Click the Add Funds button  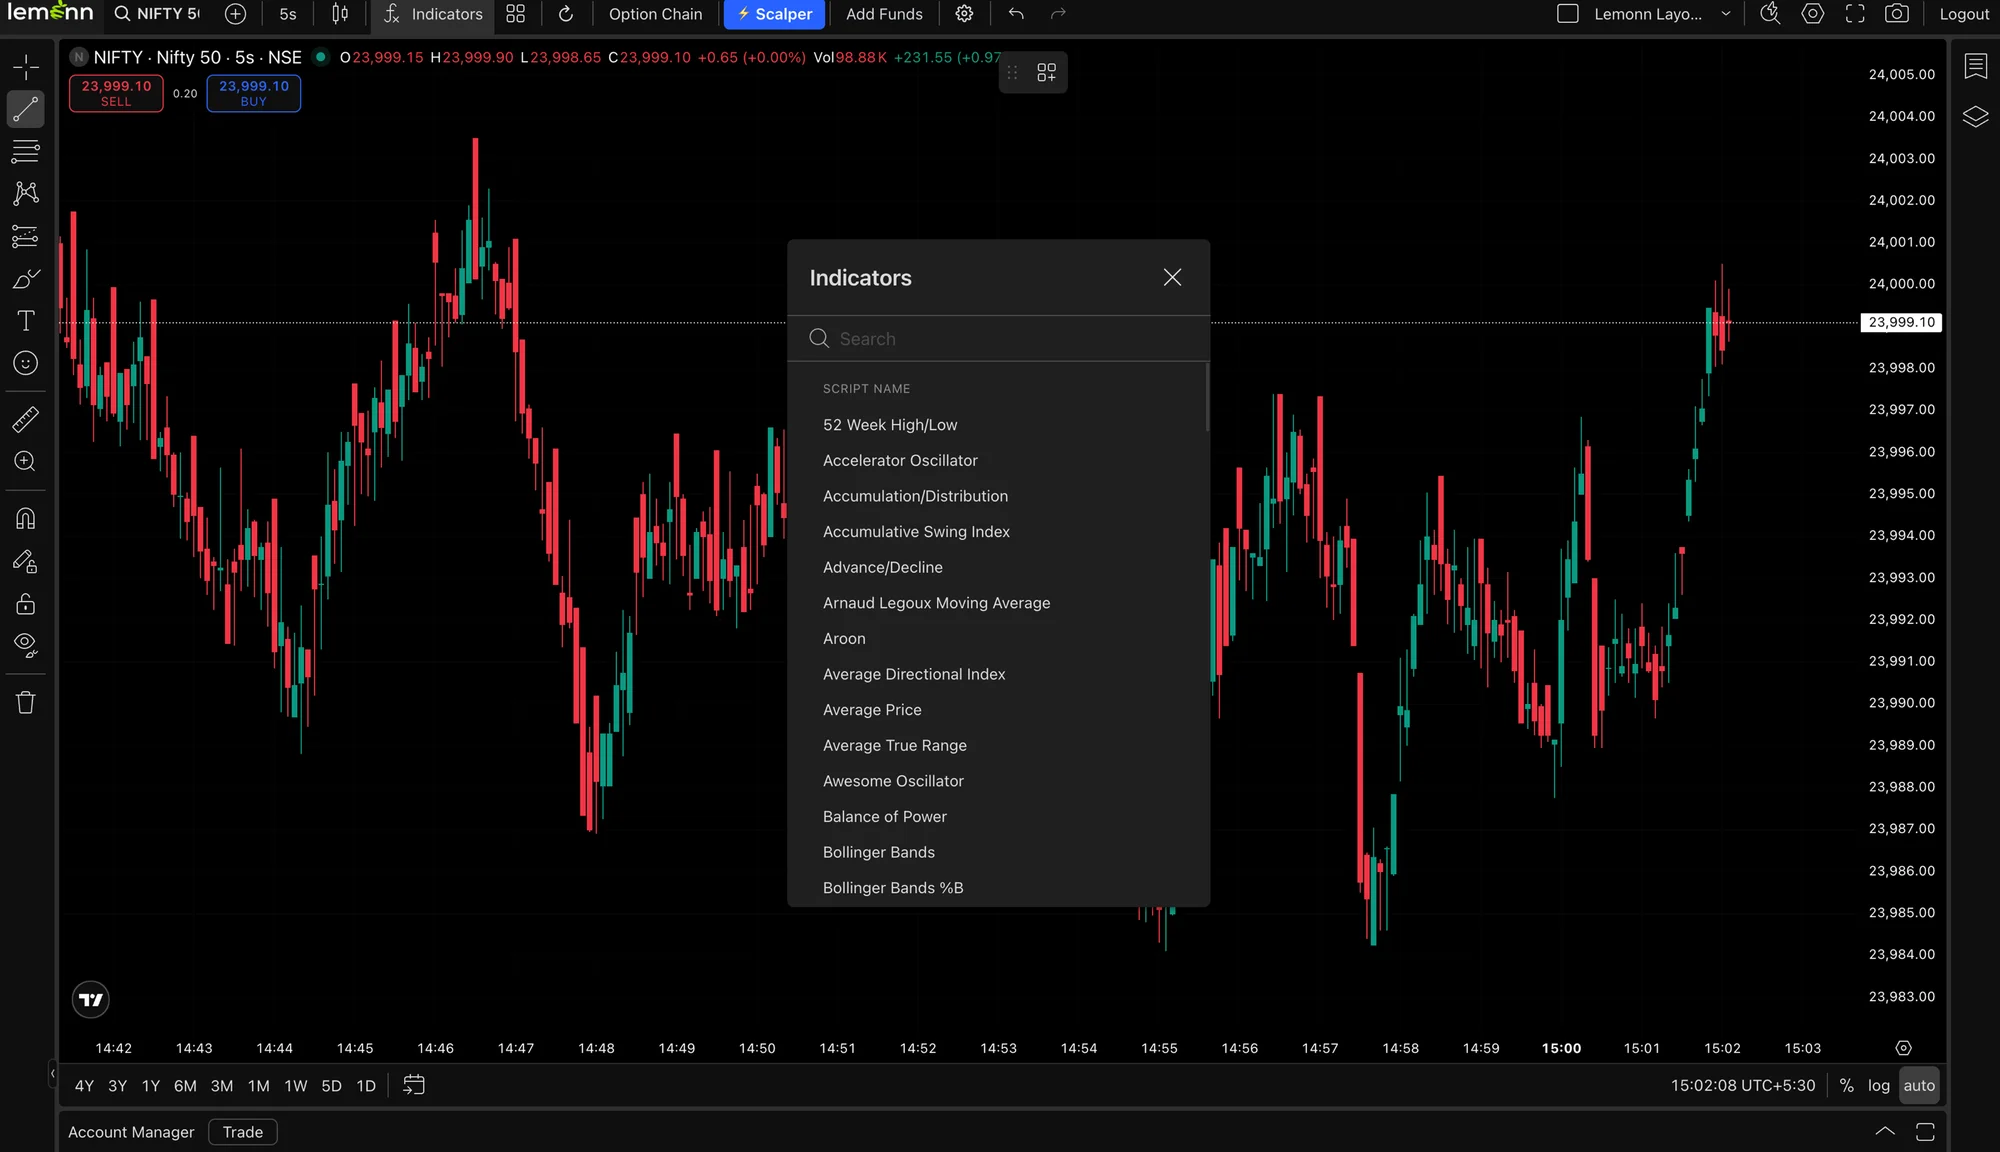(x=884, y=14)
